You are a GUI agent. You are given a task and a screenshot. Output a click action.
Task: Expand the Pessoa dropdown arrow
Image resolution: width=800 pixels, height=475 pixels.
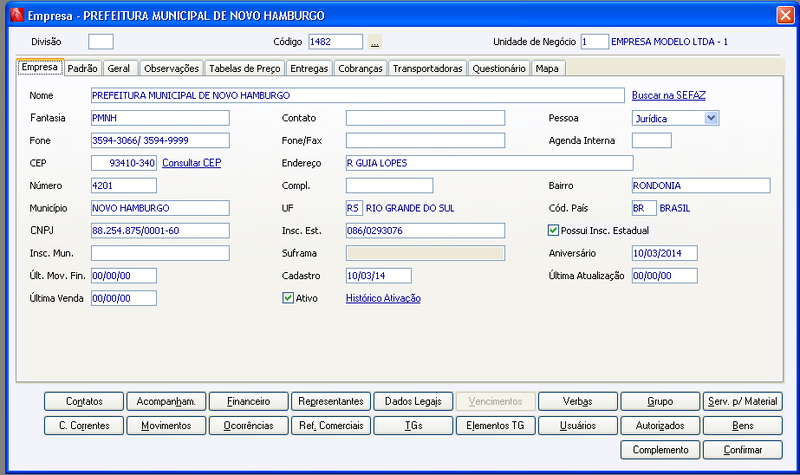[x=711, y=118]
